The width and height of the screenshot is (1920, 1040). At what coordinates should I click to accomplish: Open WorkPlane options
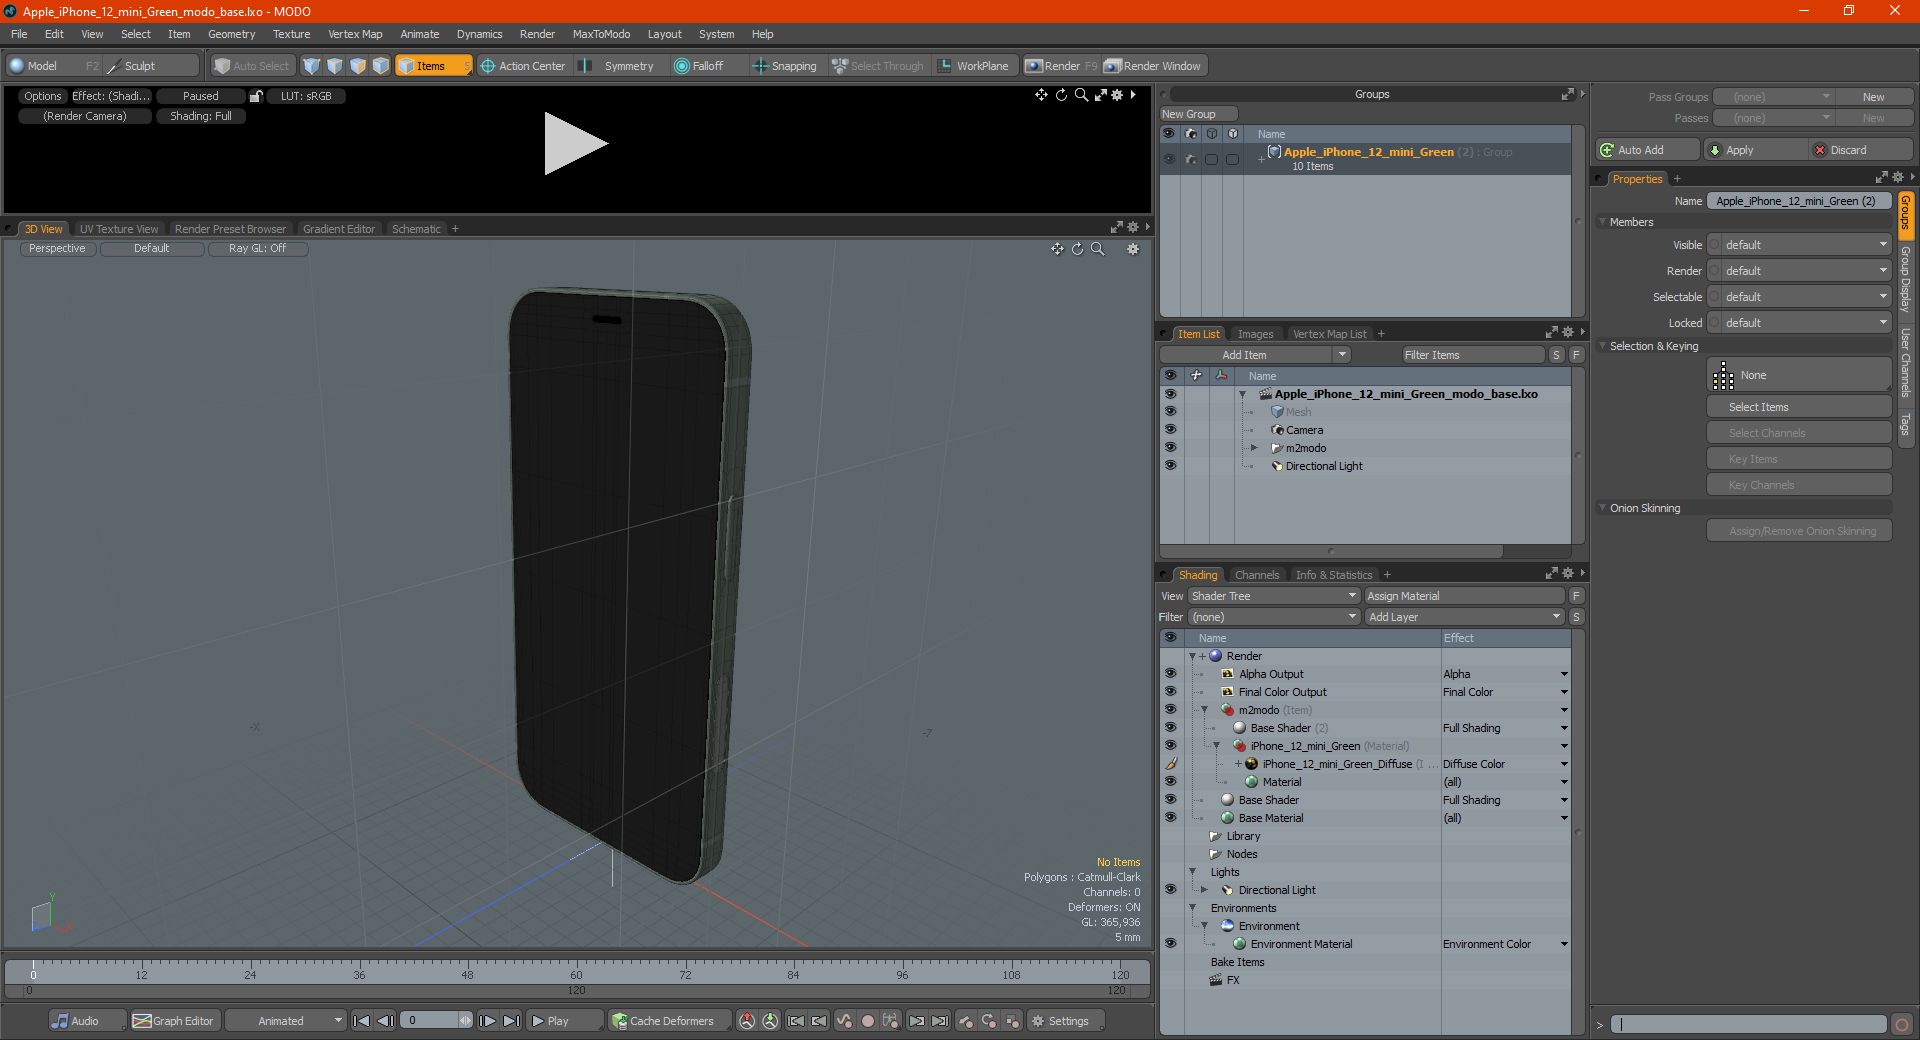point(973,66)
